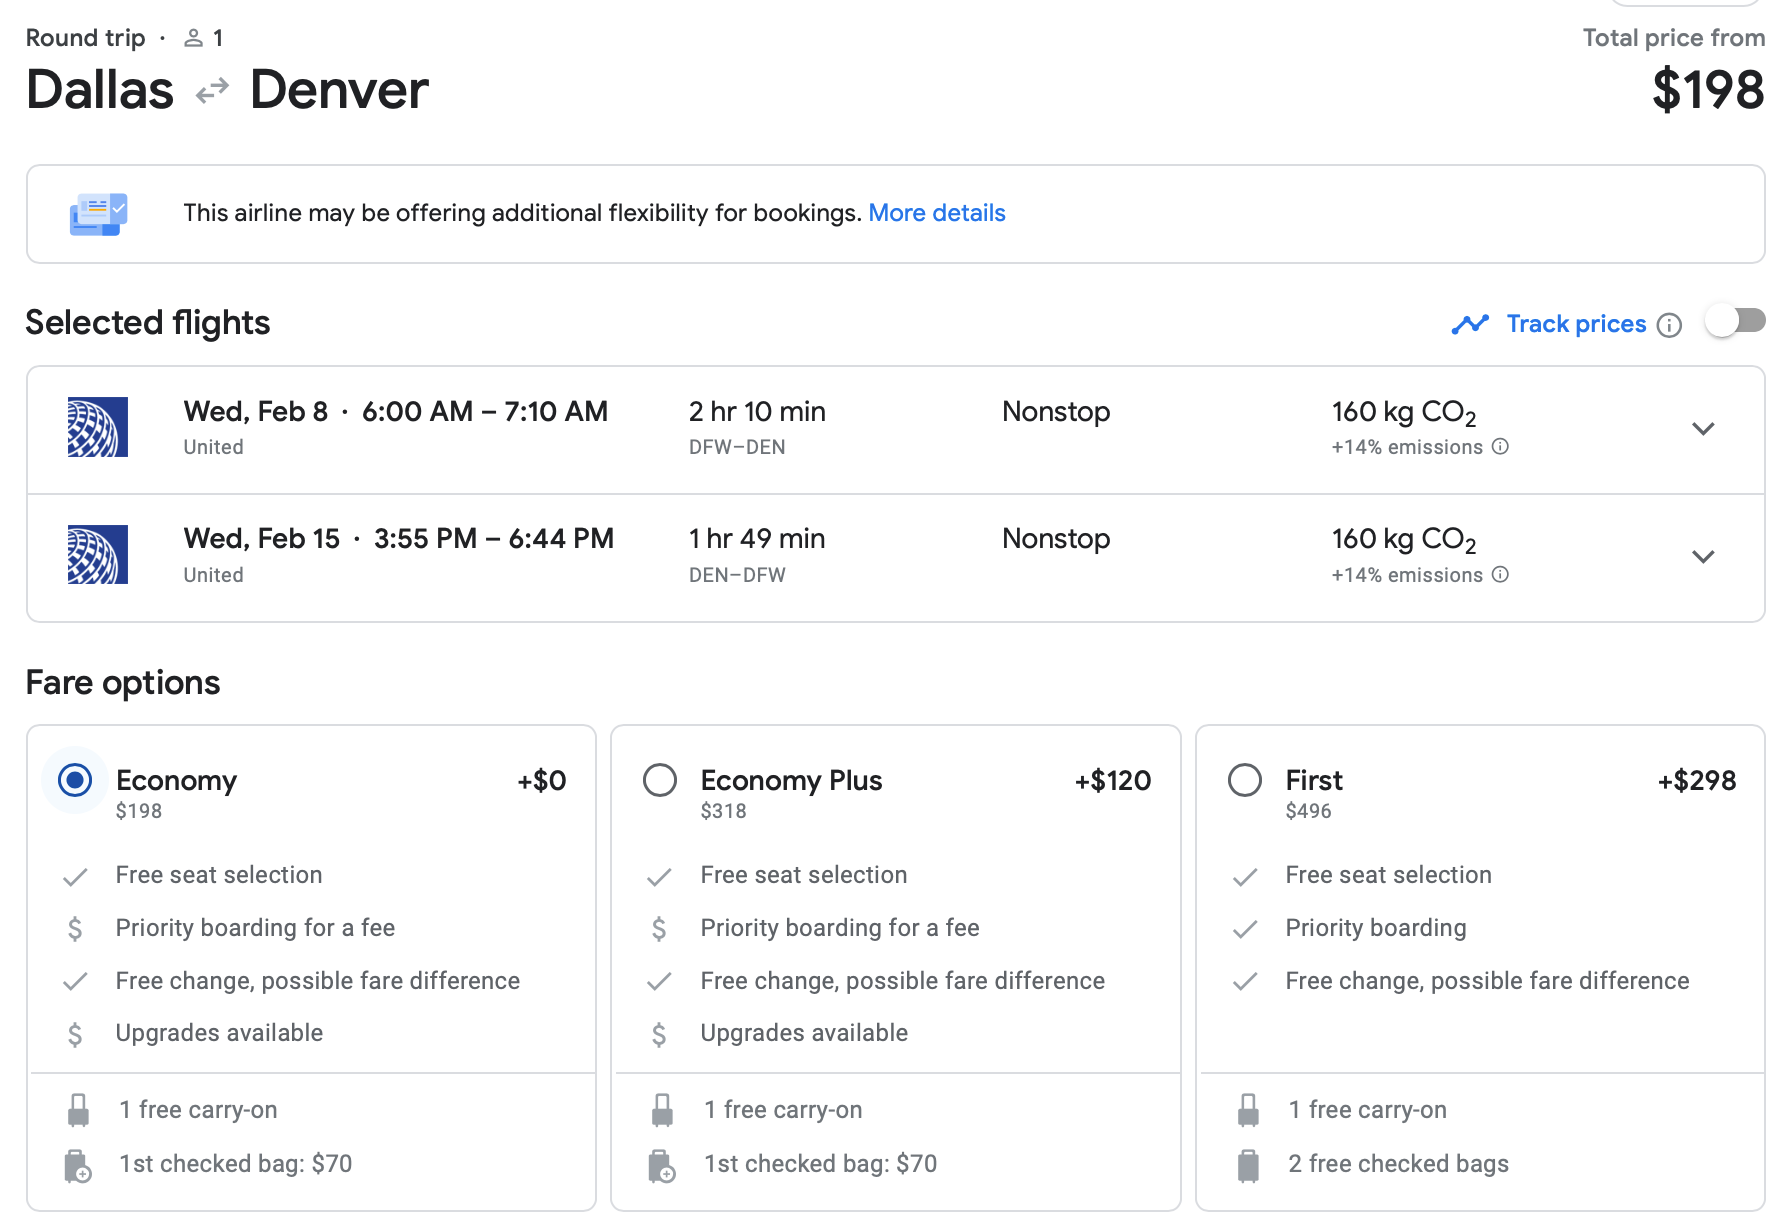The height and width of the screenshot is (1228, 1774).
Task: Enable the Track prices toggle
Action: point(1735,322)
